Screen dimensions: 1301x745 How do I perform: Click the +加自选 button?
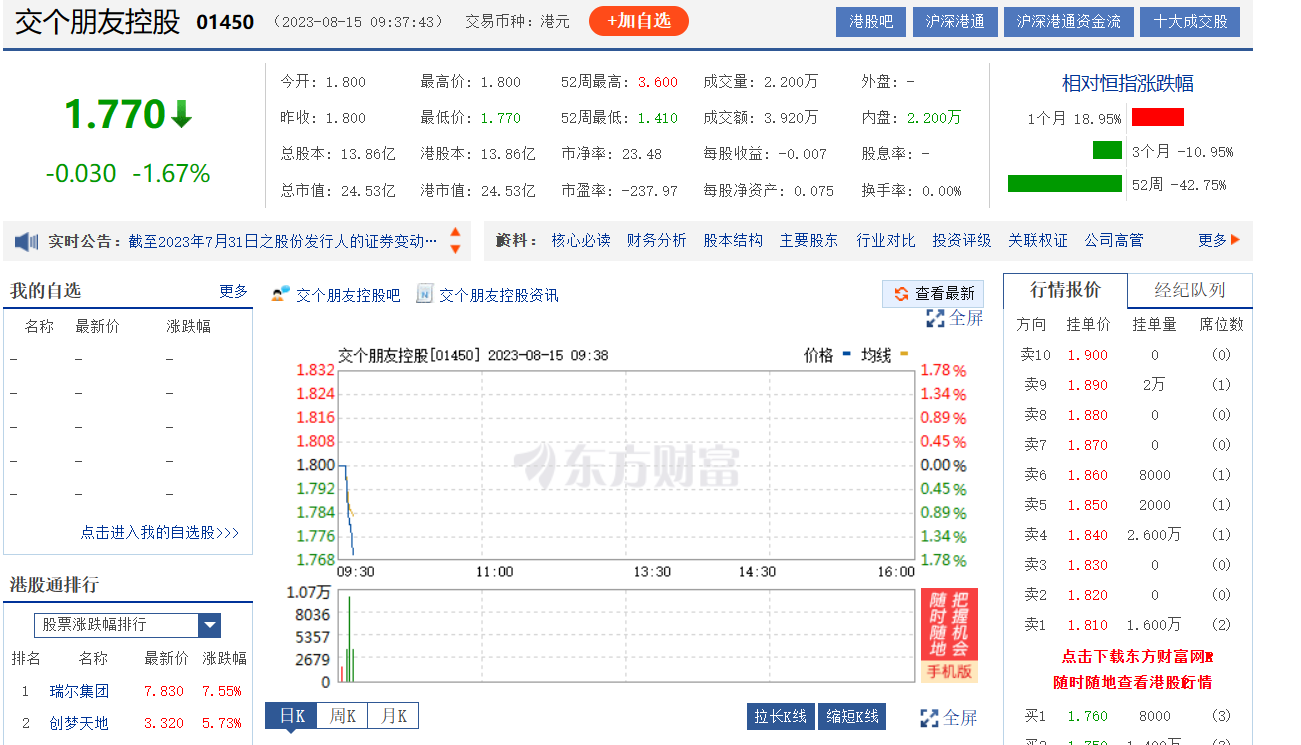[639, 21]
